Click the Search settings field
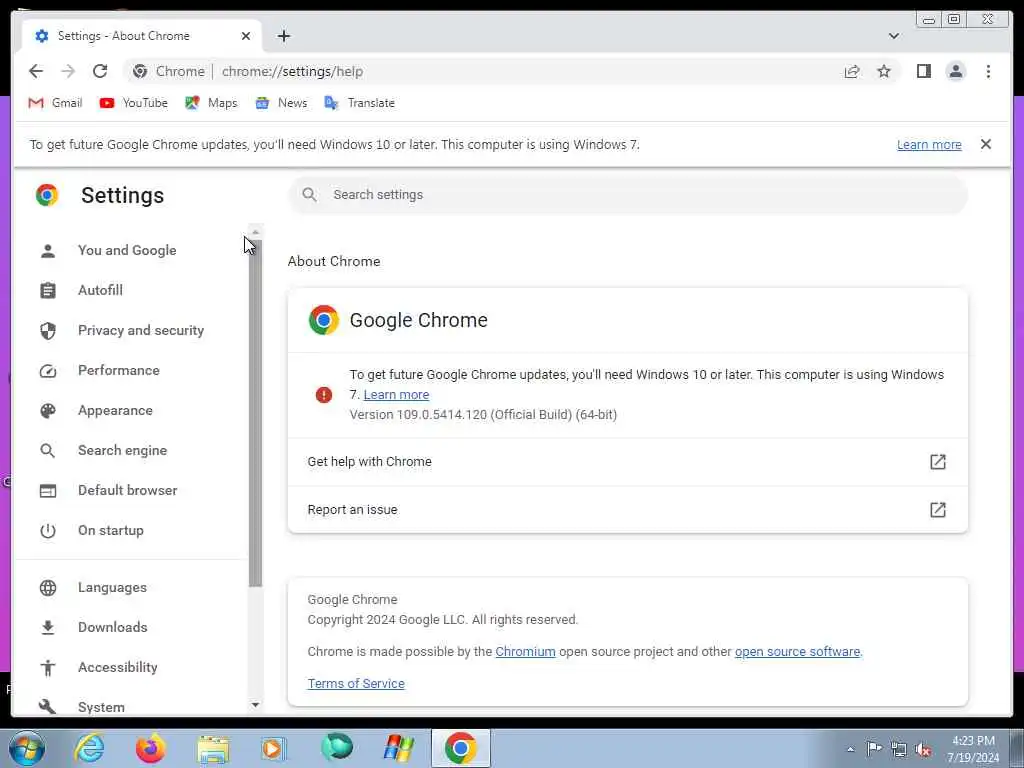This screenshot has width=1024, height=768. point(628,195)
